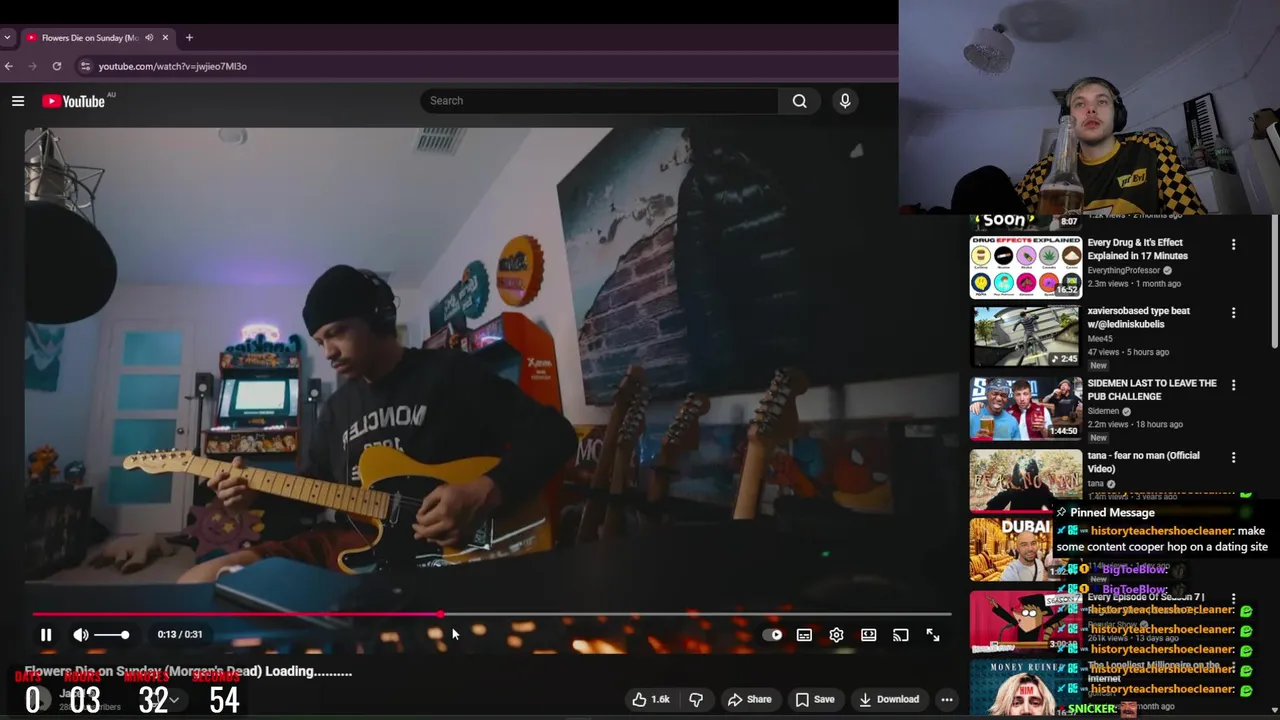Visit the Mee45 channel name
The width and height of the screenshot is (1280, 720).
pyautogui.click(x=1100, y=338)
